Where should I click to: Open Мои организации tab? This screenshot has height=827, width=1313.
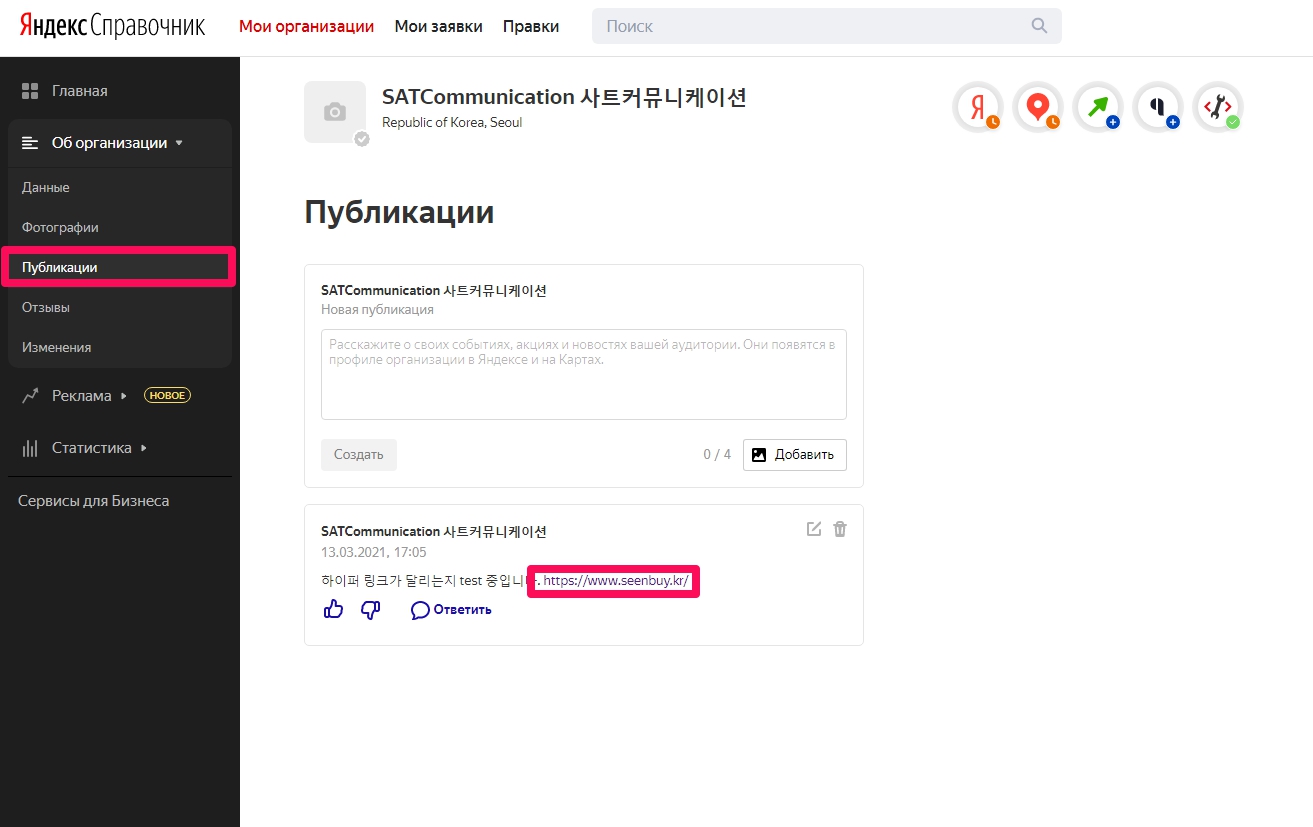[306, 26]
